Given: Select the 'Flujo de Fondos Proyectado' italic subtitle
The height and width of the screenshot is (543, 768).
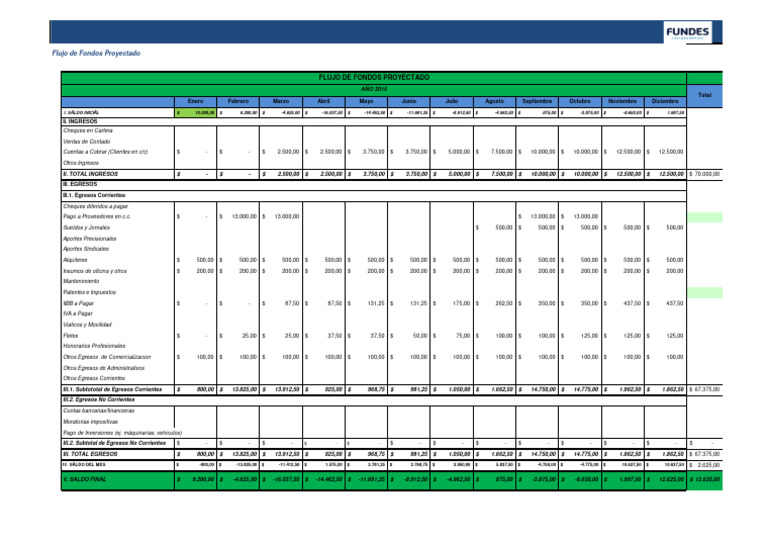Looking at the screenshot, I should coord(96,53).
